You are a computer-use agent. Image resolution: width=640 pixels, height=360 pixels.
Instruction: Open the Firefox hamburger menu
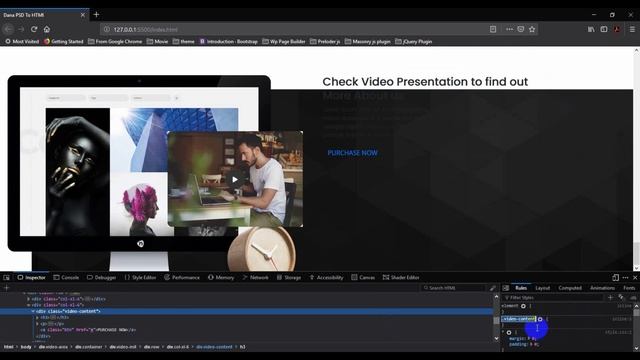click(x=632, y=29)
